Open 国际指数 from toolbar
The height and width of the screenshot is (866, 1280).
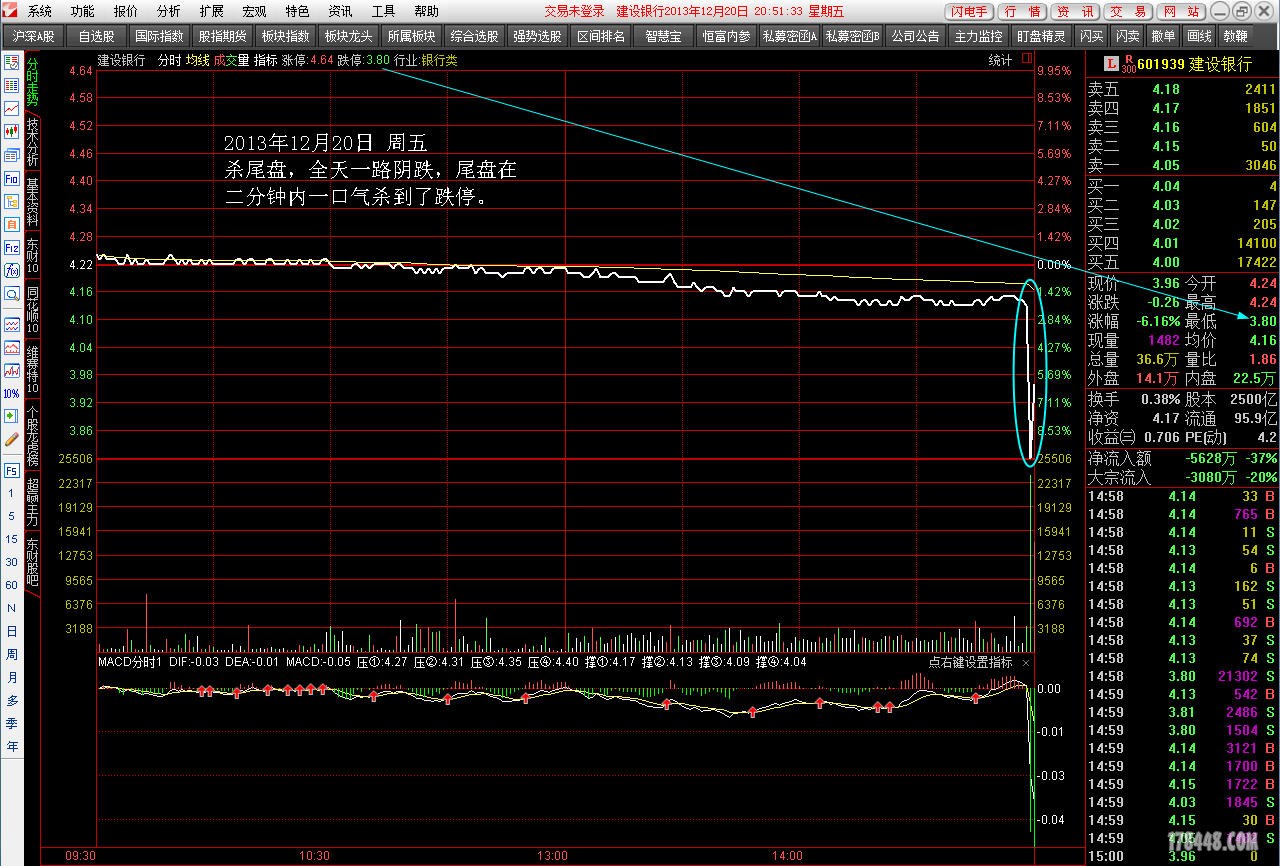[158, 35]
